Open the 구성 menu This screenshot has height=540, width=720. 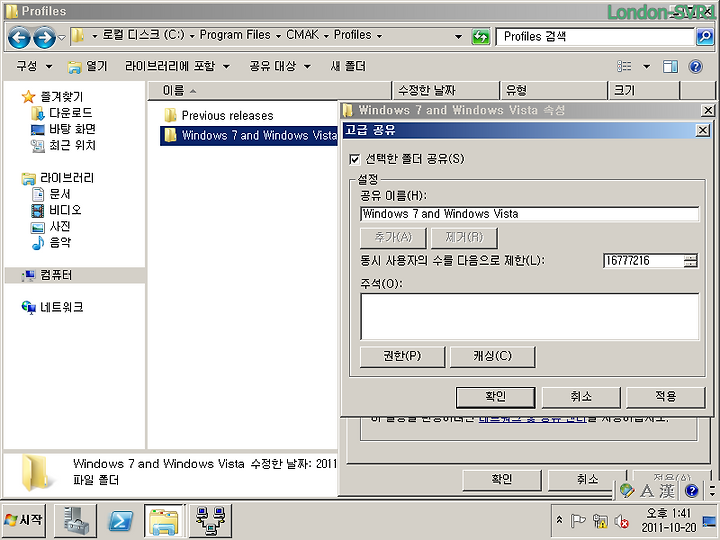(34, 66)
